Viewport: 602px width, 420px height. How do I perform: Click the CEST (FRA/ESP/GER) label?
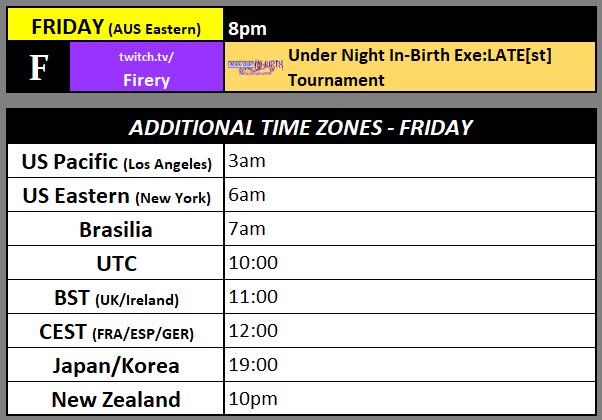click(117, 331)
